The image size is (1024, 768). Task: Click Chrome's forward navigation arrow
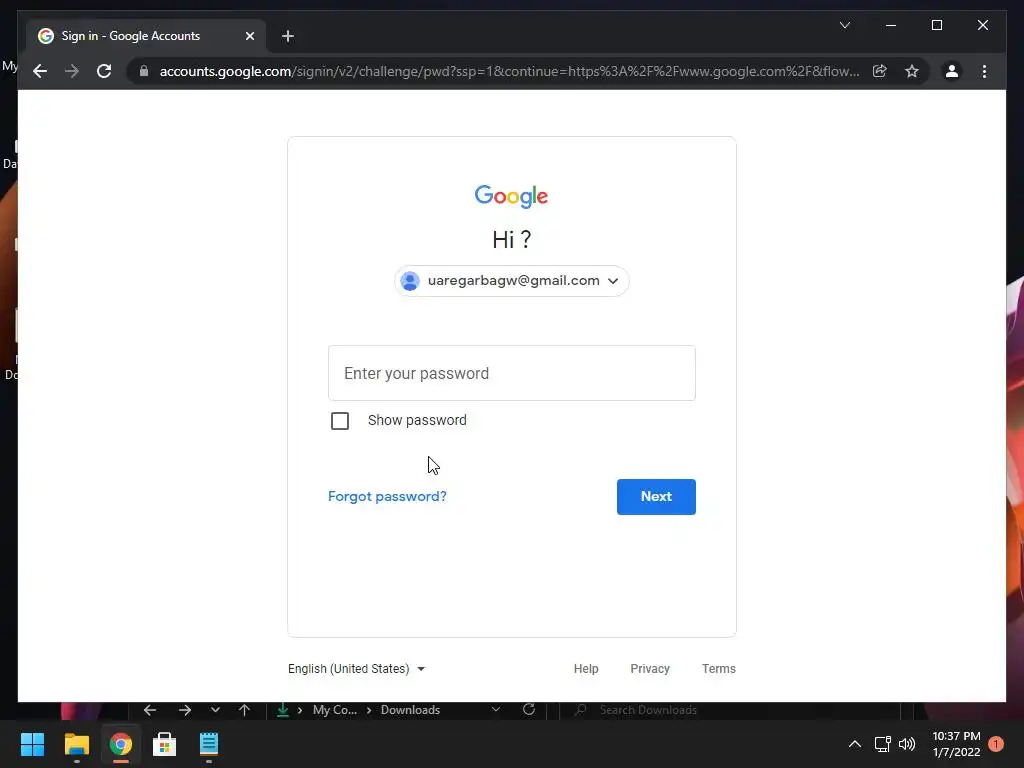[72, 71]
